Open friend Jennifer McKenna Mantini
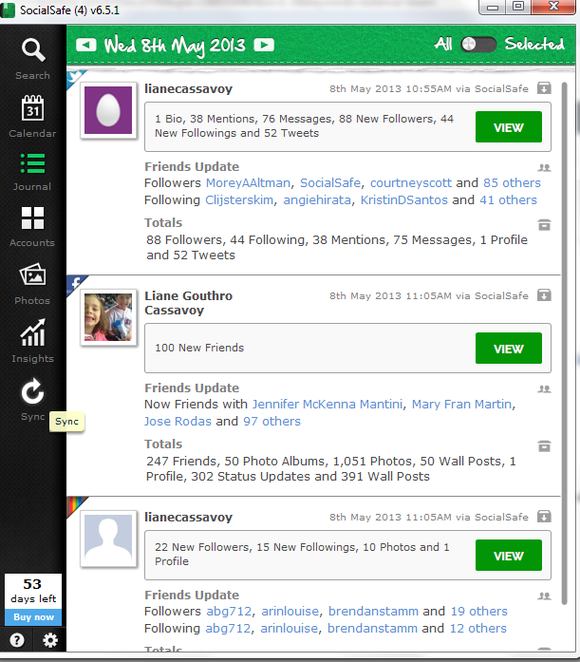 [x=327, y=404]
